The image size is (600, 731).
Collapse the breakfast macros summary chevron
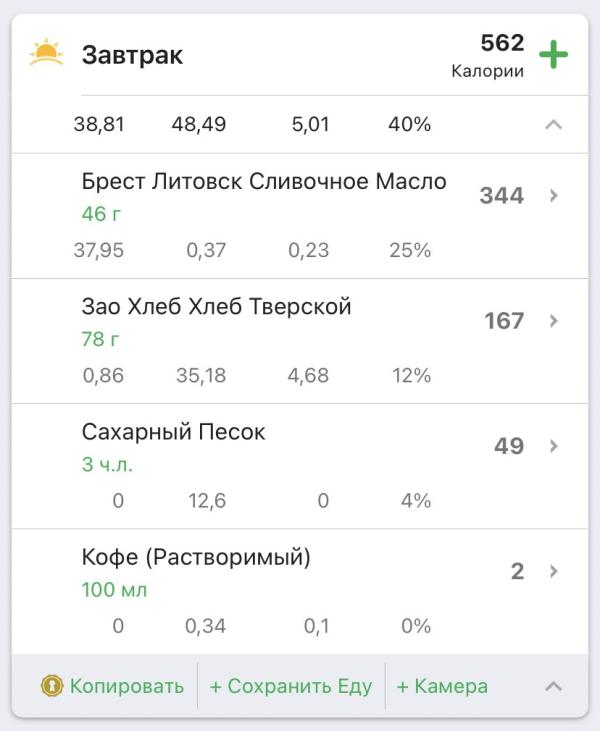553,125
